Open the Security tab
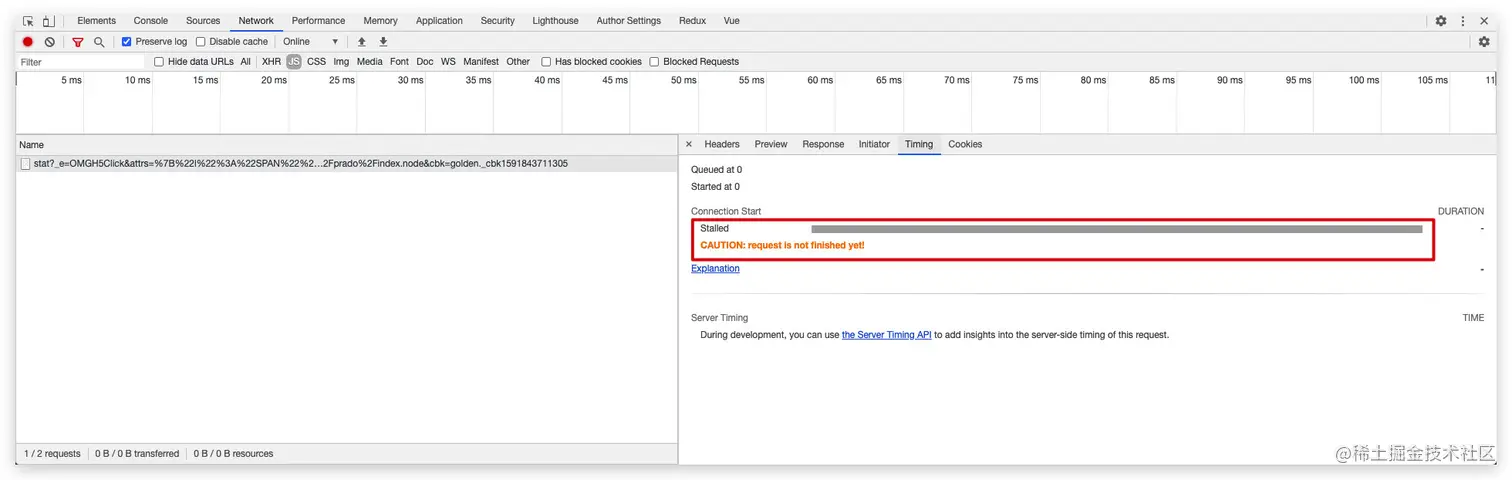1512x480 pixels. point(497,21)
